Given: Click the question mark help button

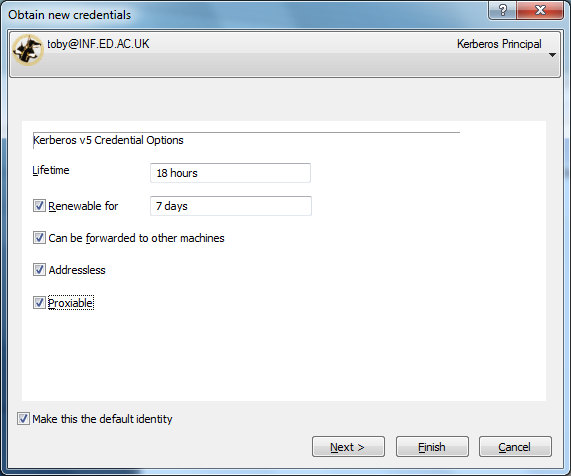Looking at the screenshot, I should [502, 10].
